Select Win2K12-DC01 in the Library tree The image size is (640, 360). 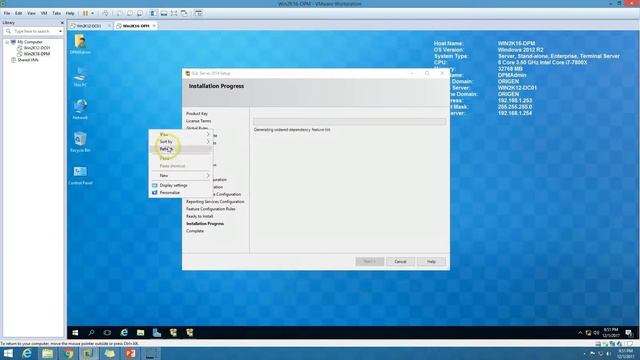click(x=36, y=48)
